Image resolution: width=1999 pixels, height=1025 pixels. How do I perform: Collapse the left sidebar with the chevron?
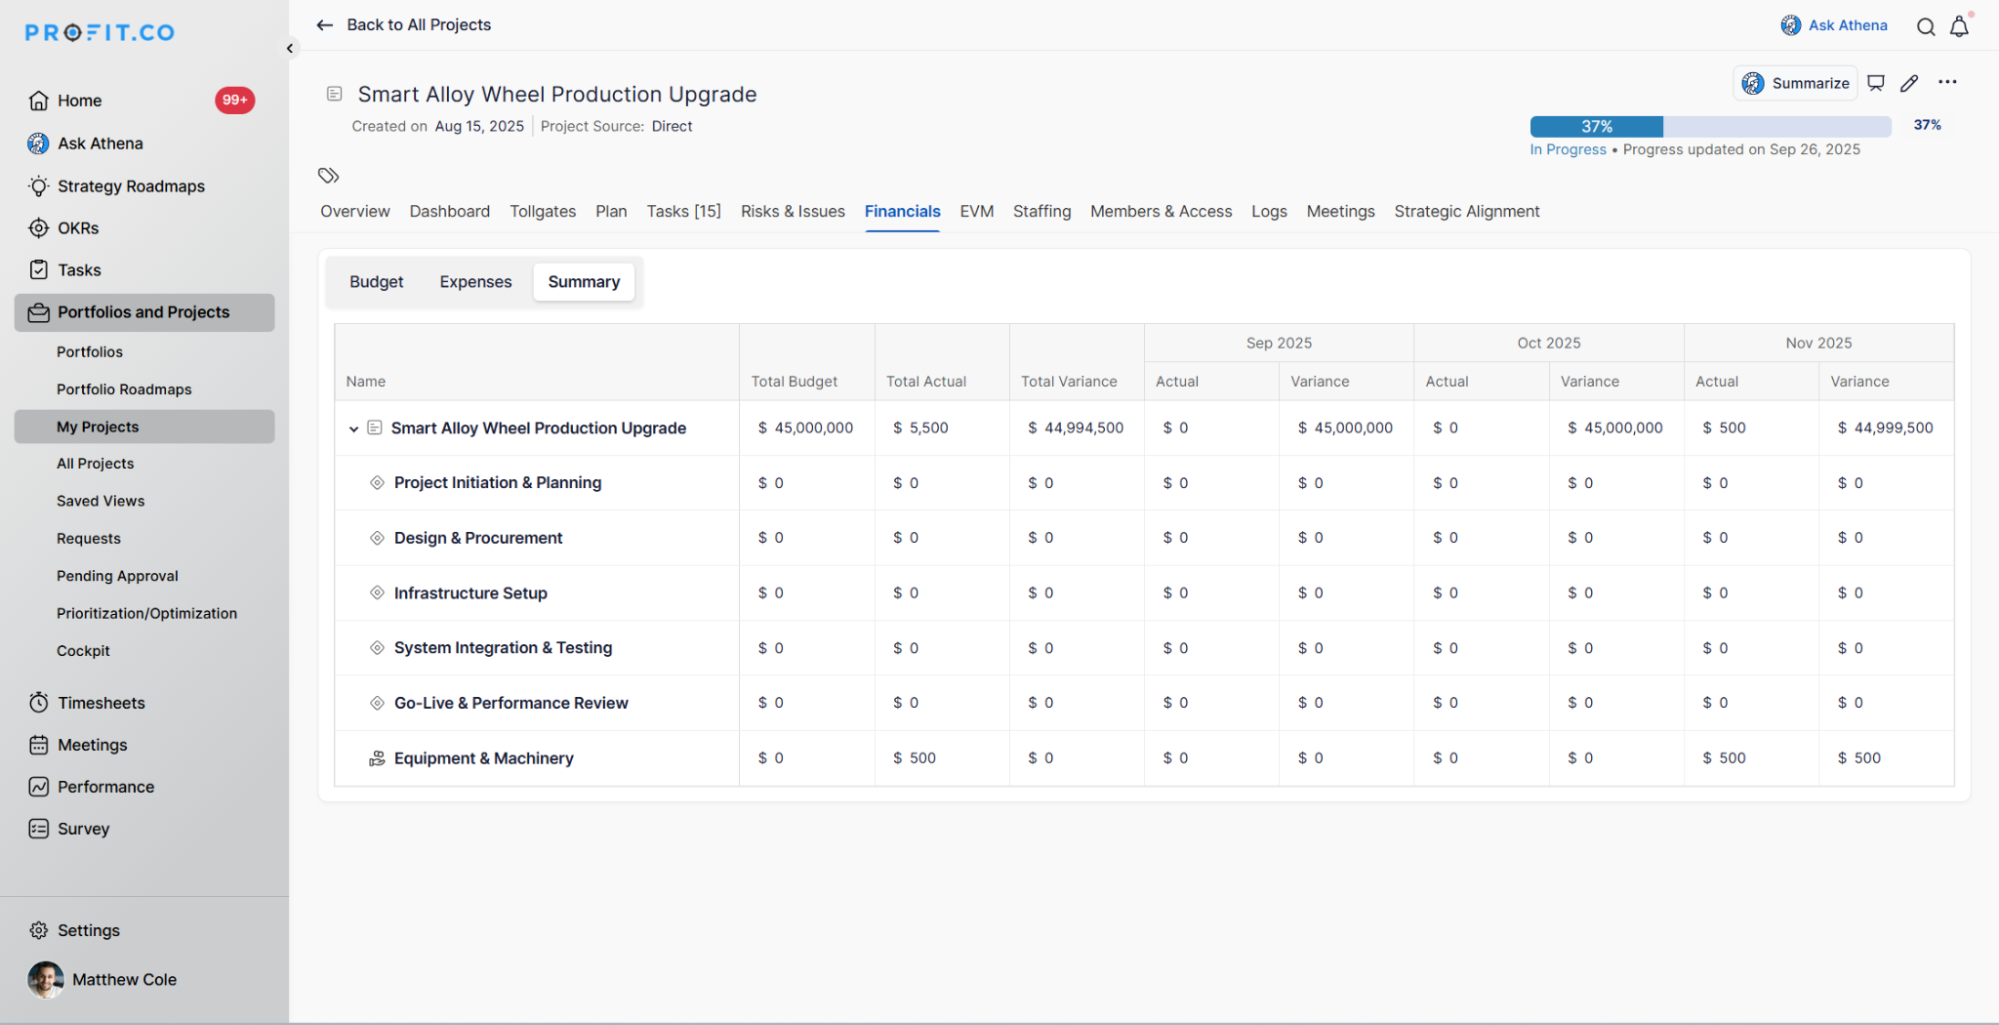click(x=290, y=48)
